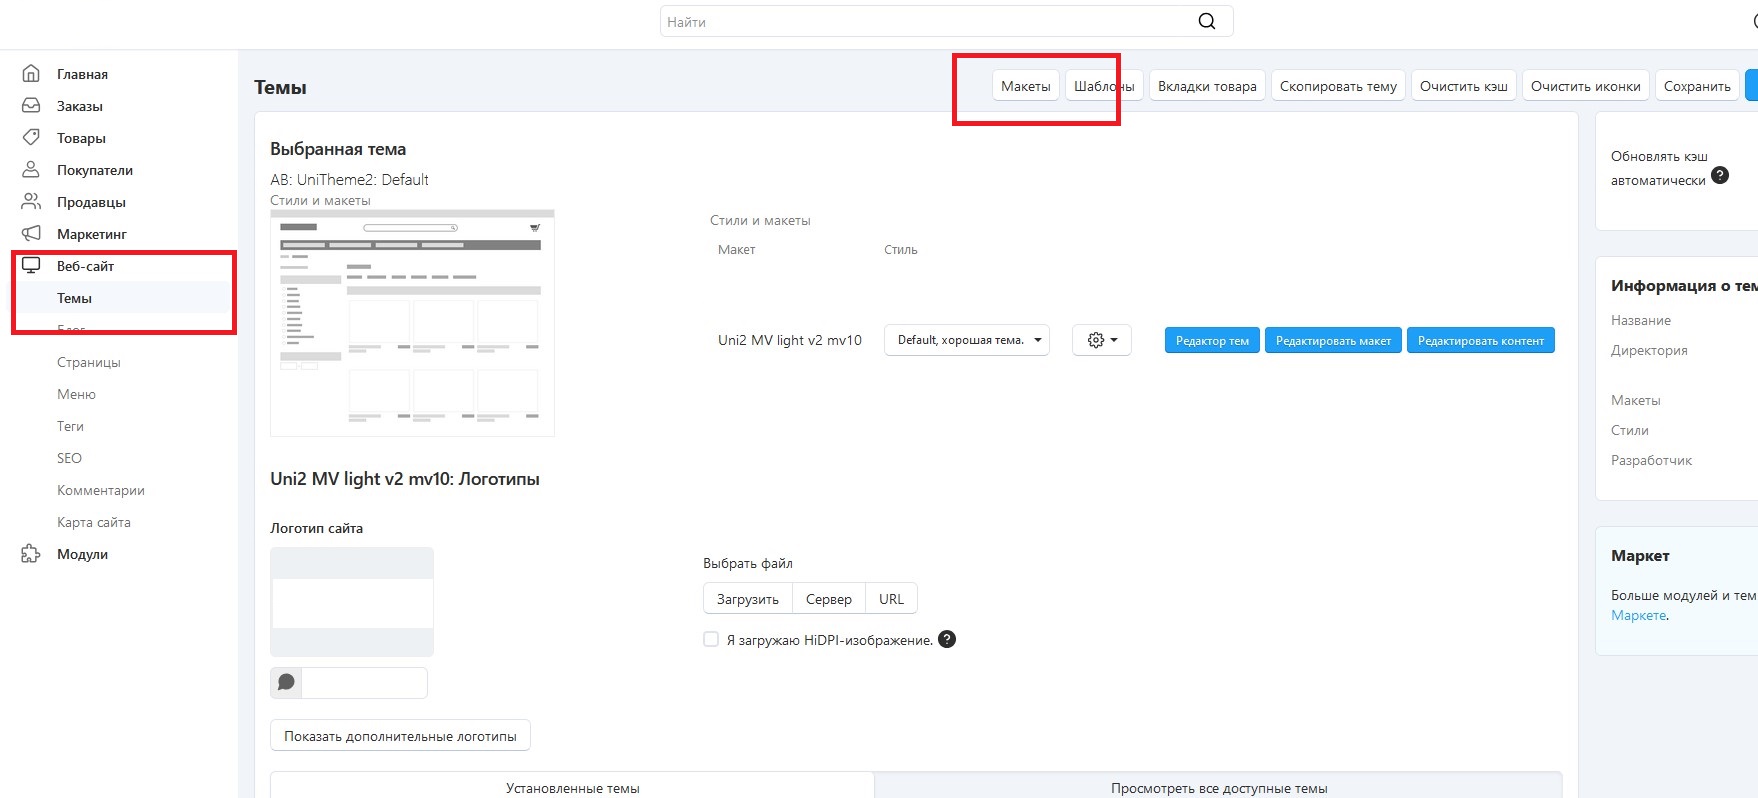Open the gear settings dropdown for layout
Viewport: 1758px width, 798px height.
point(1102,340)
